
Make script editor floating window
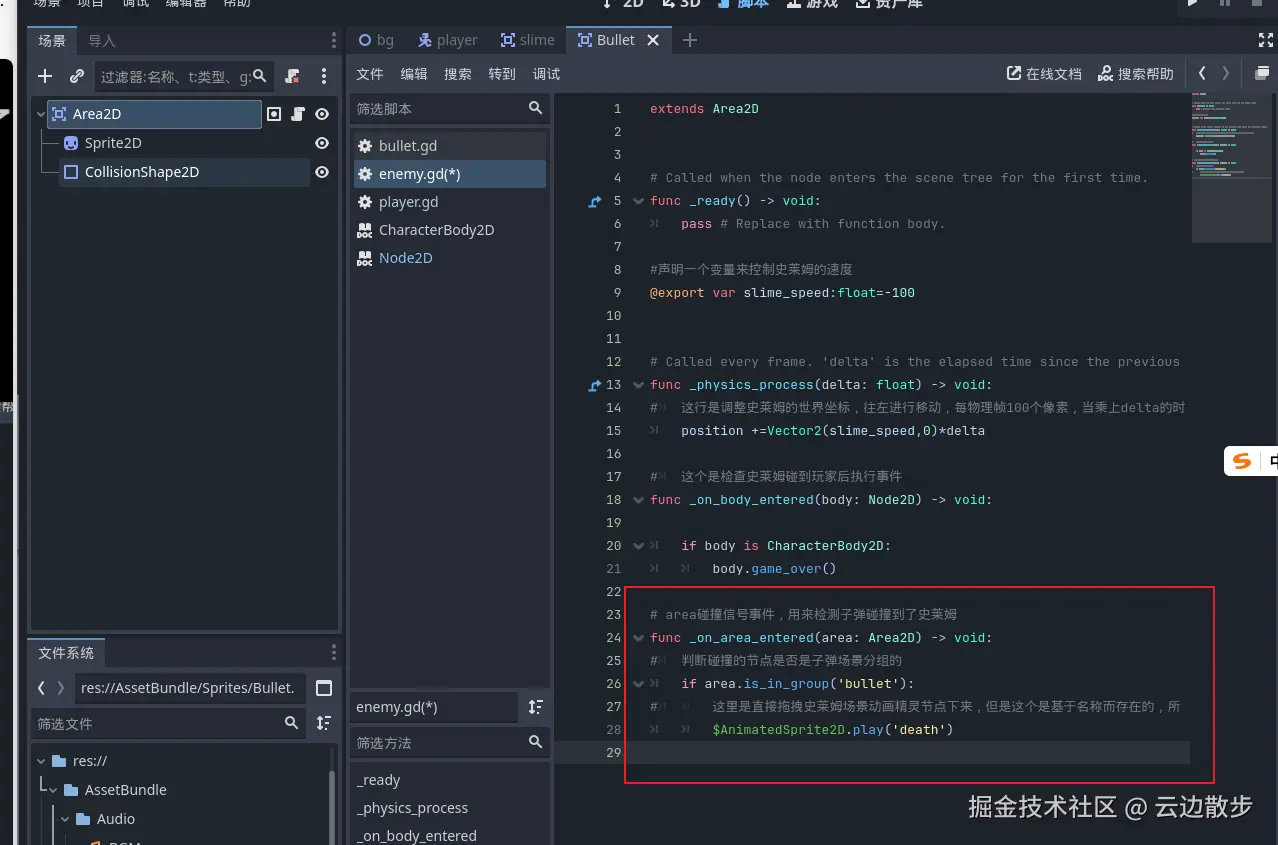tap(1262, 73)
